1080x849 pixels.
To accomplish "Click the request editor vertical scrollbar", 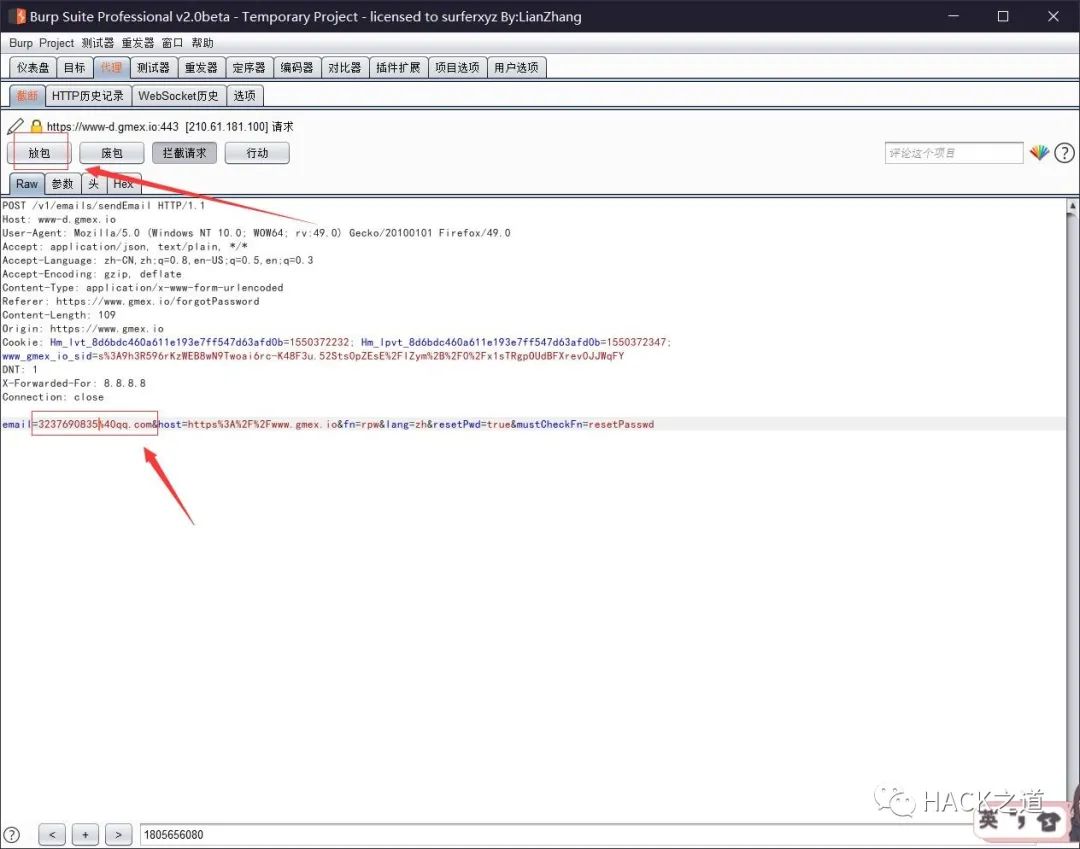I will [1072, 510].
